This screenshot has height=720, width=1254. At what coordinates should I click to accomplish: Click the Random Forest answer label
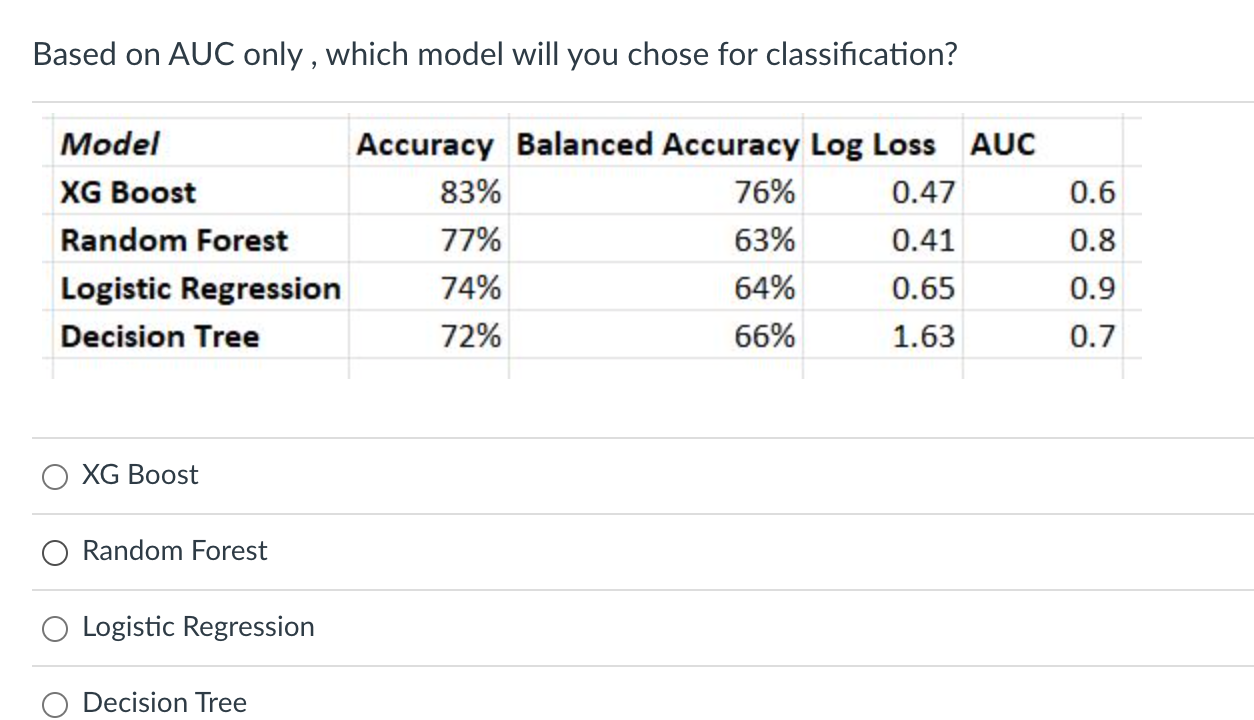point(174,551)
